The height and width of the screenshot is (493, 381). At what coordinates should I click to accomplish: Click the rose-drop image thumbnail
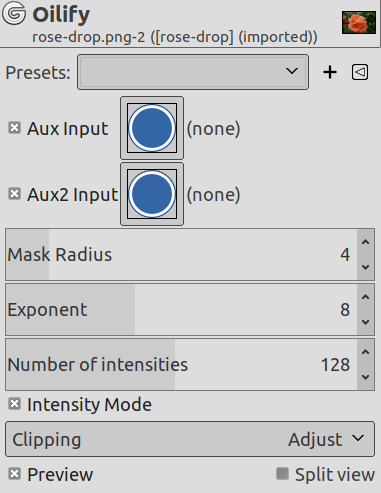[x=359, y=23]
